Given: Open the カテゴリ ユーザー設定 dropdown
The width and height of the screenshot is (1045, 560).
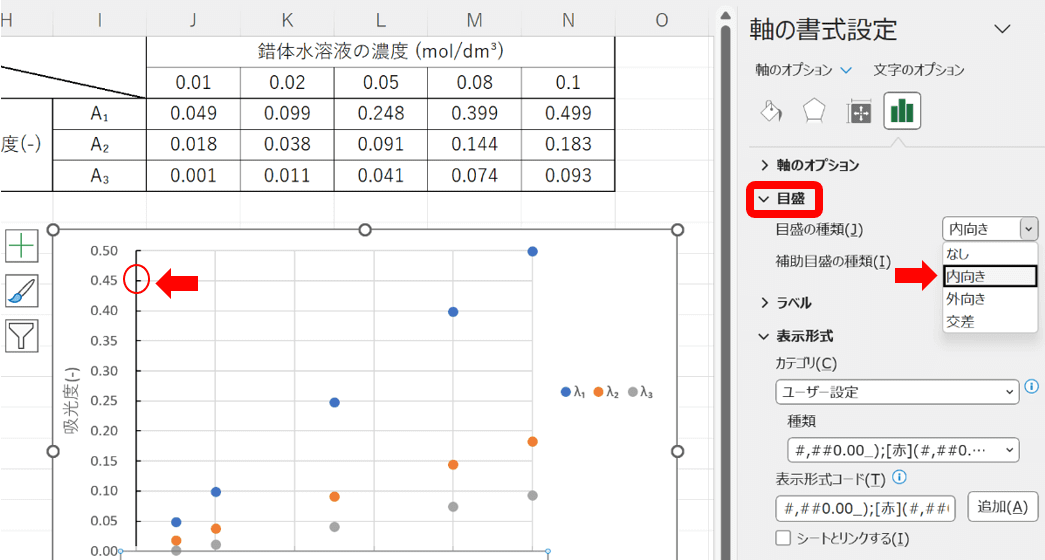Looking at the screenshot, I should pyautogui.click(x=897, y=392).
